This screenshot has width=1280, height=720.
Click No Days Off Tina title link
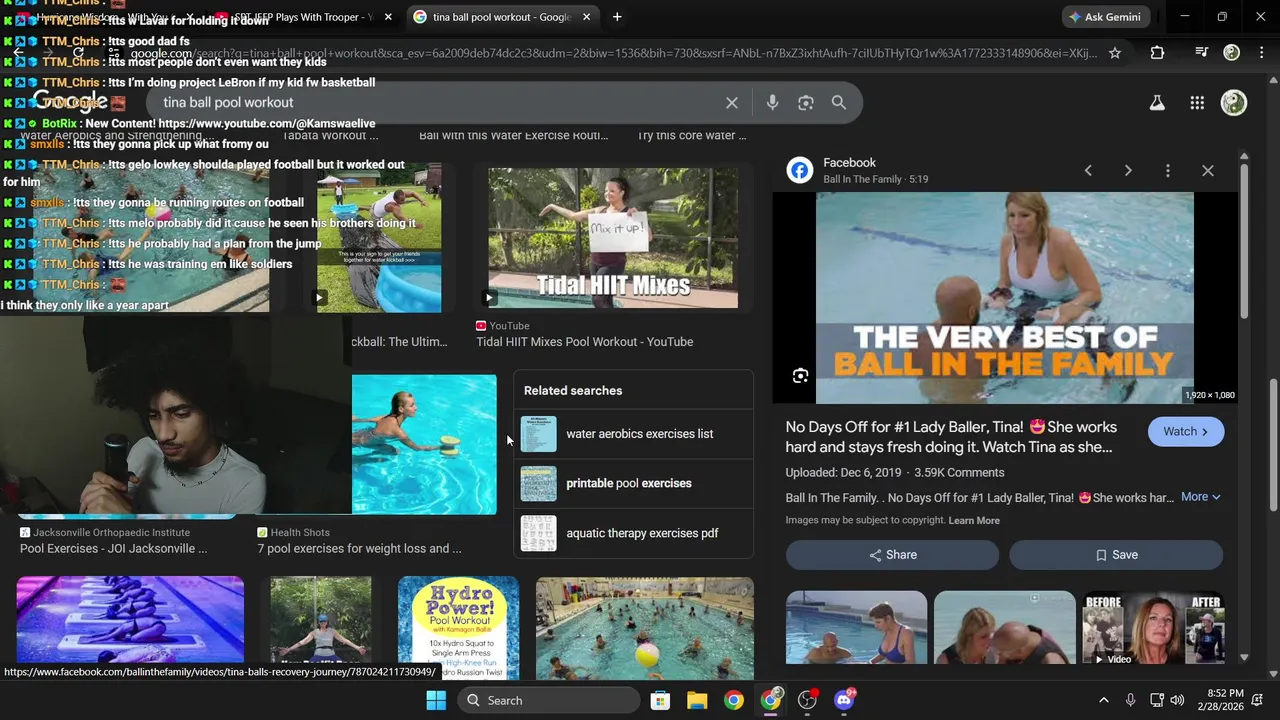951,437
